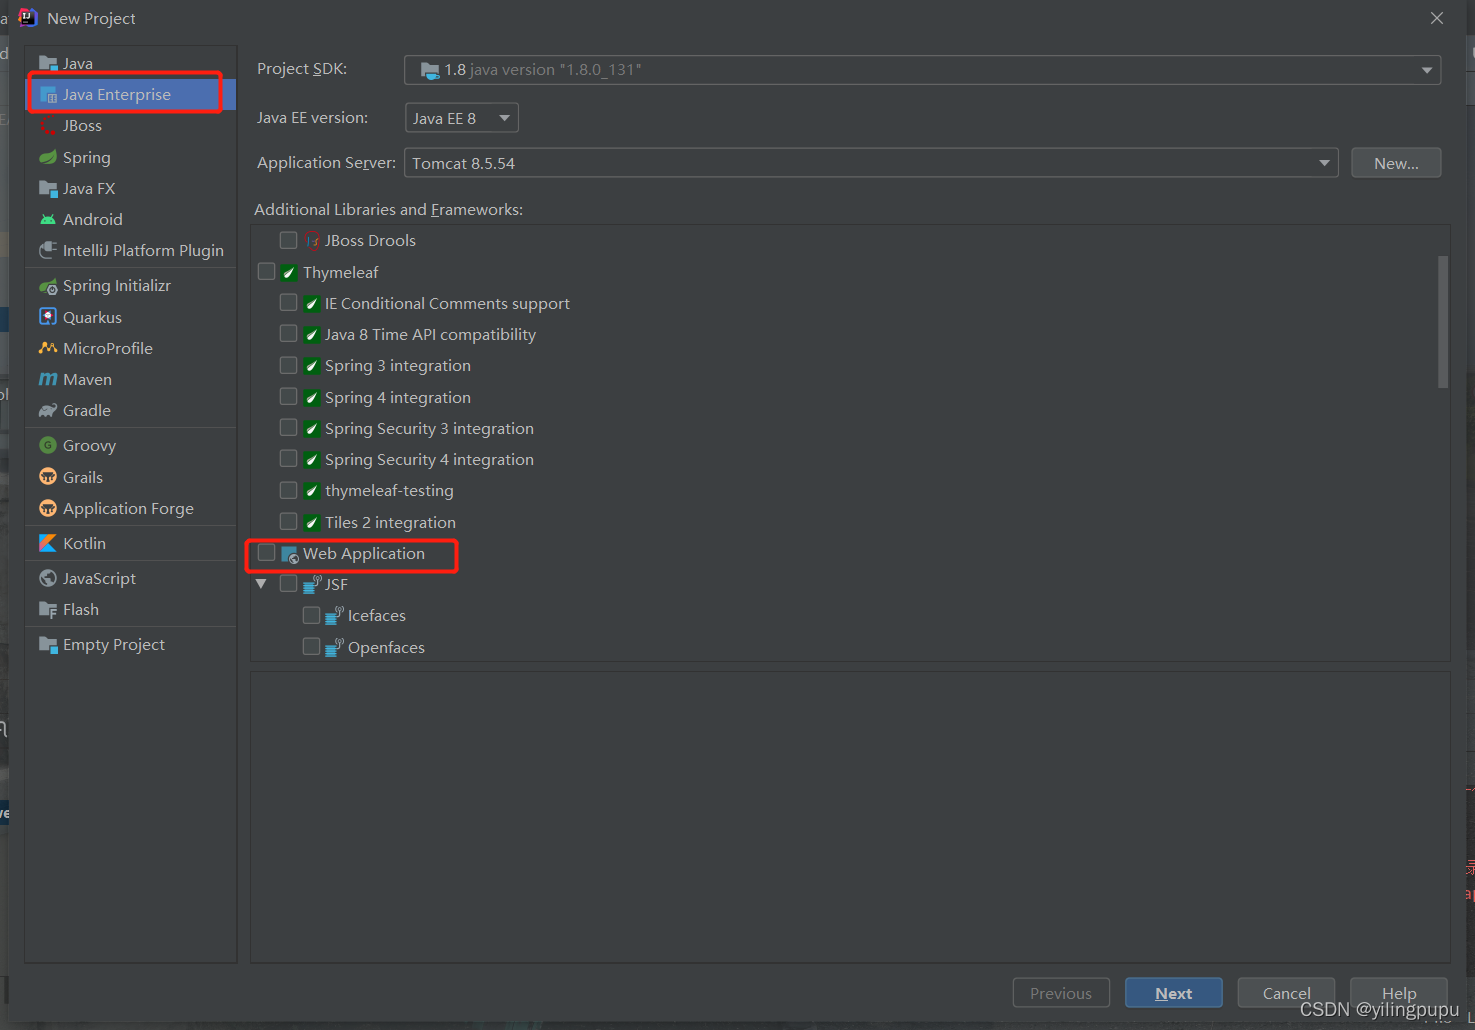The width and height of the screenshot is (1475, 1030).
Task: Click the JBoss Drools framework icon
Action: pyautogui.click(x=312, y=241)
